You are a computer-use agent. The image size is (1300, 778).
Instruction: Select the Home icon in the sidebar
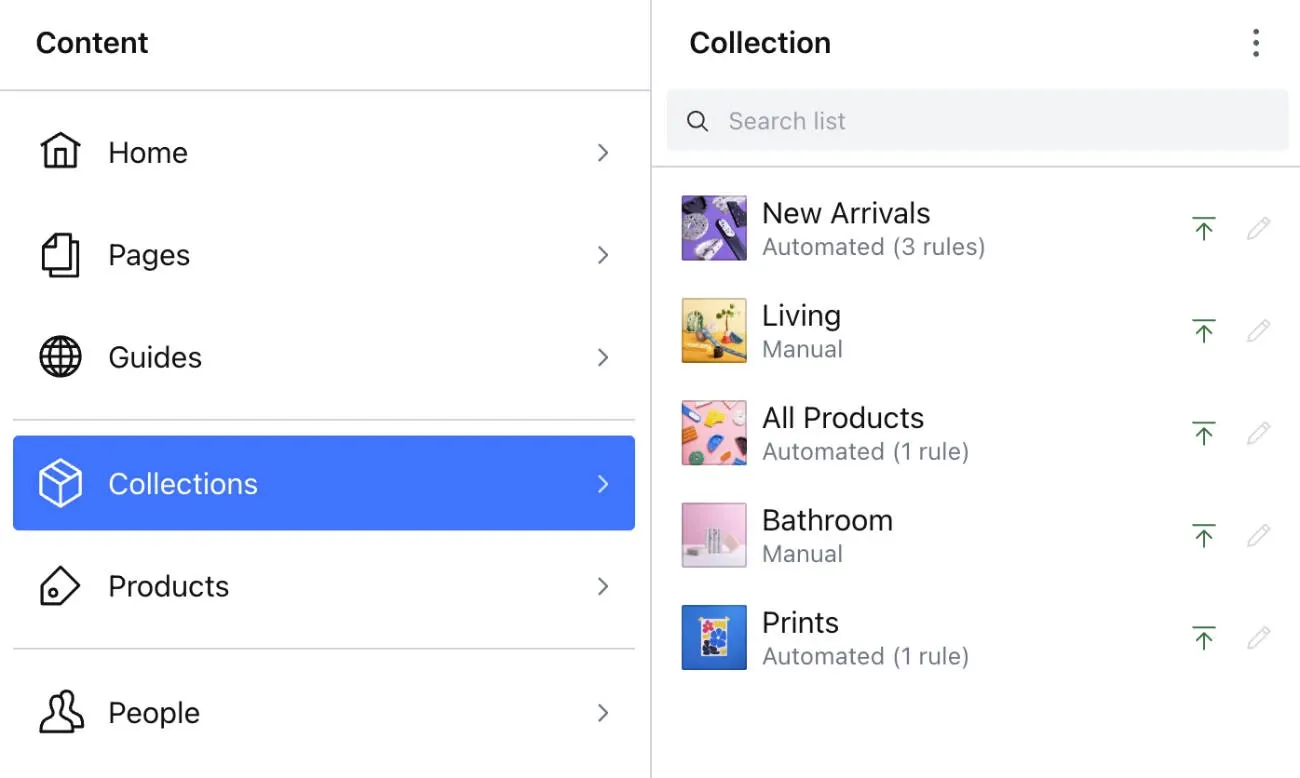[x=60, y=152]
